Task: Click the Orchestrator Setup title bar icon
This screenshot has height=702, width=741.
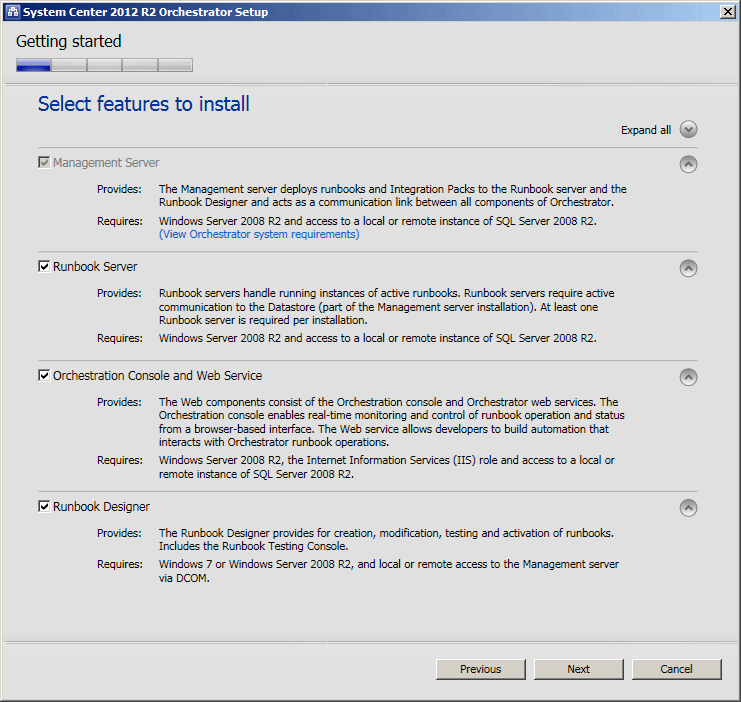Action: pyautogui.click(x=13, y=12)
